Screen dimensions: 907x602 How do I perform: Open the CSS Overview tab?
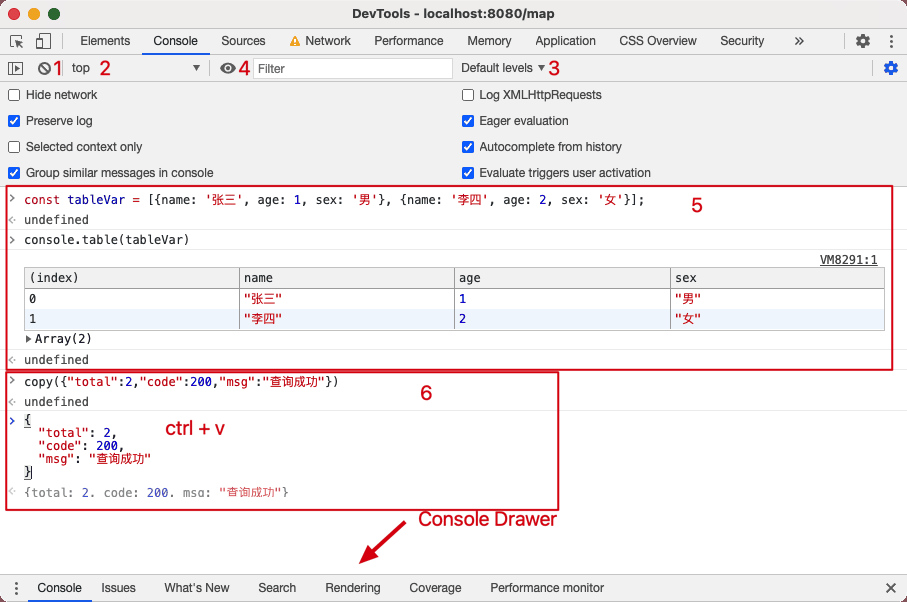pos(658,41)
